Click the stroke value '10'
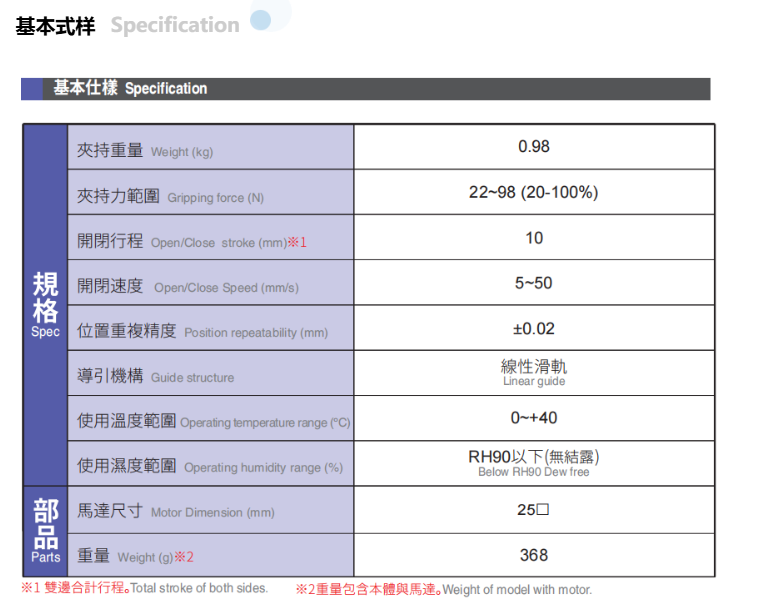This screenshot has height=612, width=765. pos(534,238)
